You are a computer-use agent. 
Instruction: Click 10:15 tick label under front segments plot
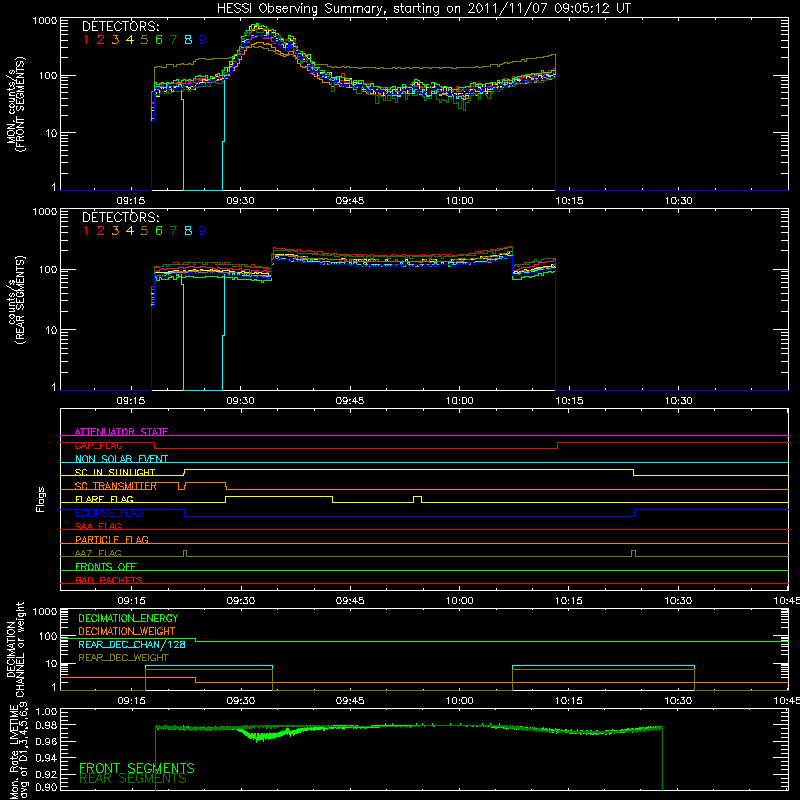click(x=569, y=201)
